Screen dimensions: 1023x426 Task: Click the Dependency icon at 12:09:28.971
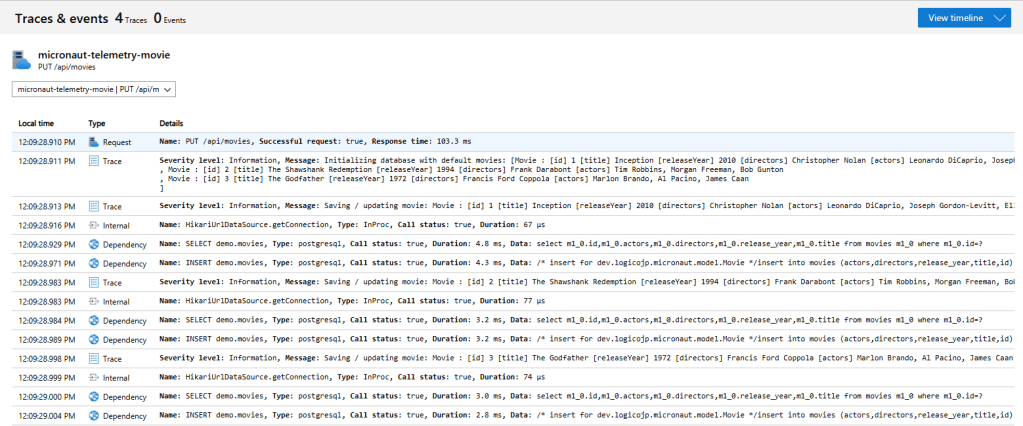click(x=94, y=263)
